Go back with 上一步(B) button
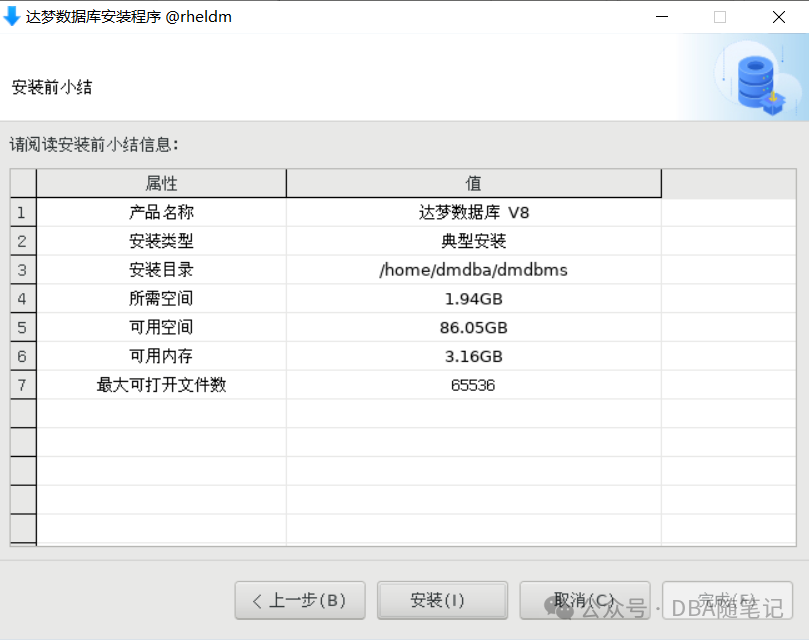 tap(300, 600)
